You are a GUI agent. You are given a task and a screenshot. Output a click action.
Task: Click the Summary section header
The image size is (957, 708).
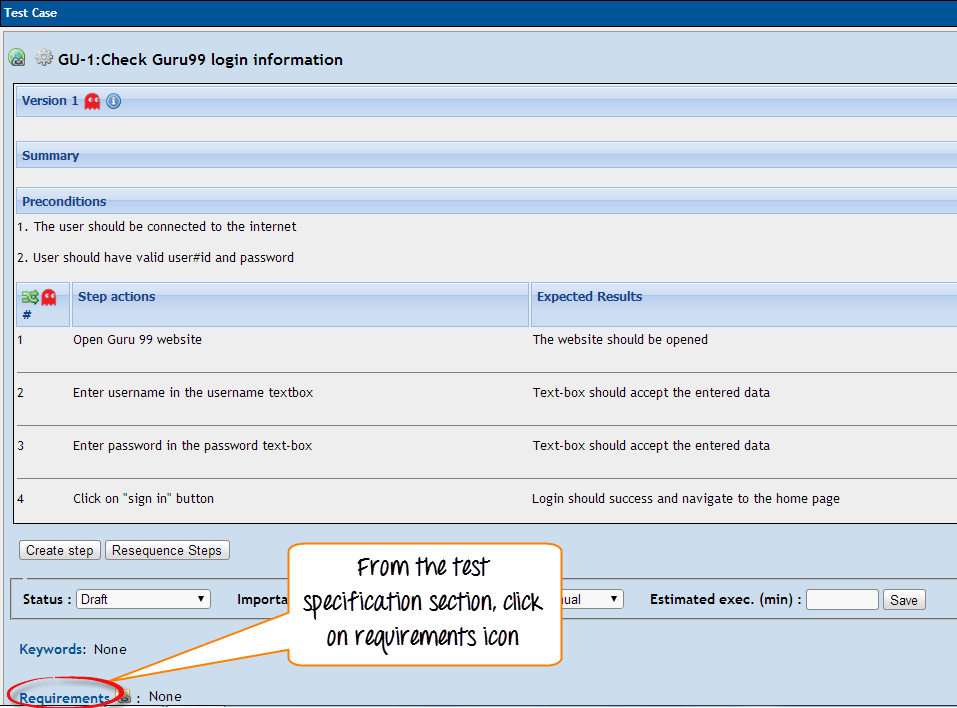(x=51, y=156)
